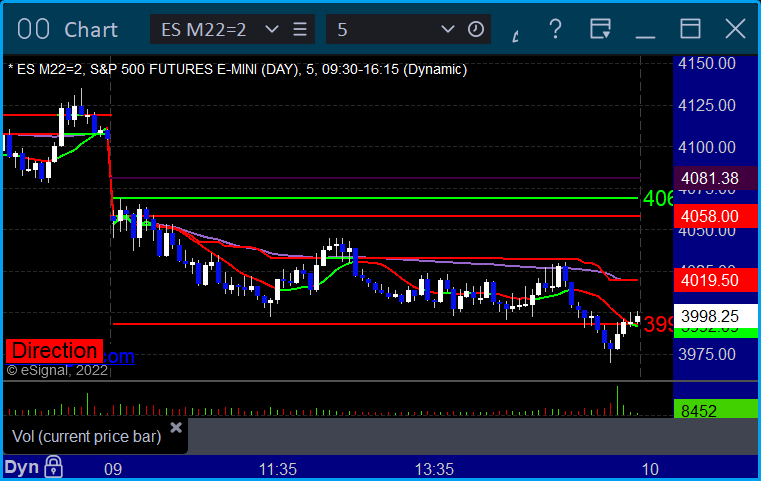Open the page layout menu icon
The width and height of the screenshot is (761, 481).
[x=600, y=29]
